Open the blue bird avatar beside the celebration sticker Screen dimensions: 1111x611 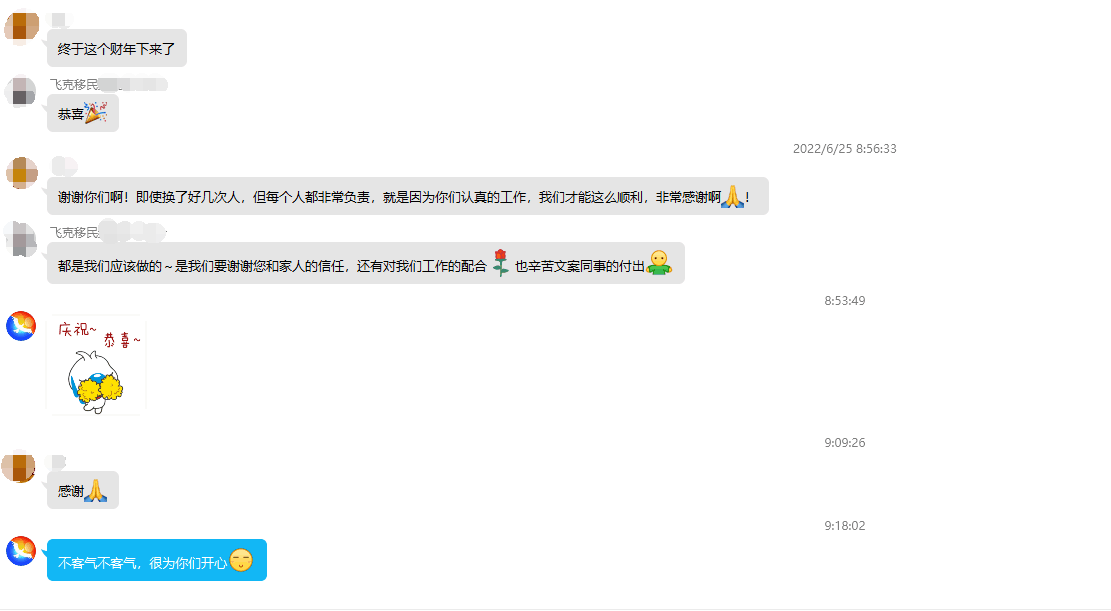pos(21,325)
